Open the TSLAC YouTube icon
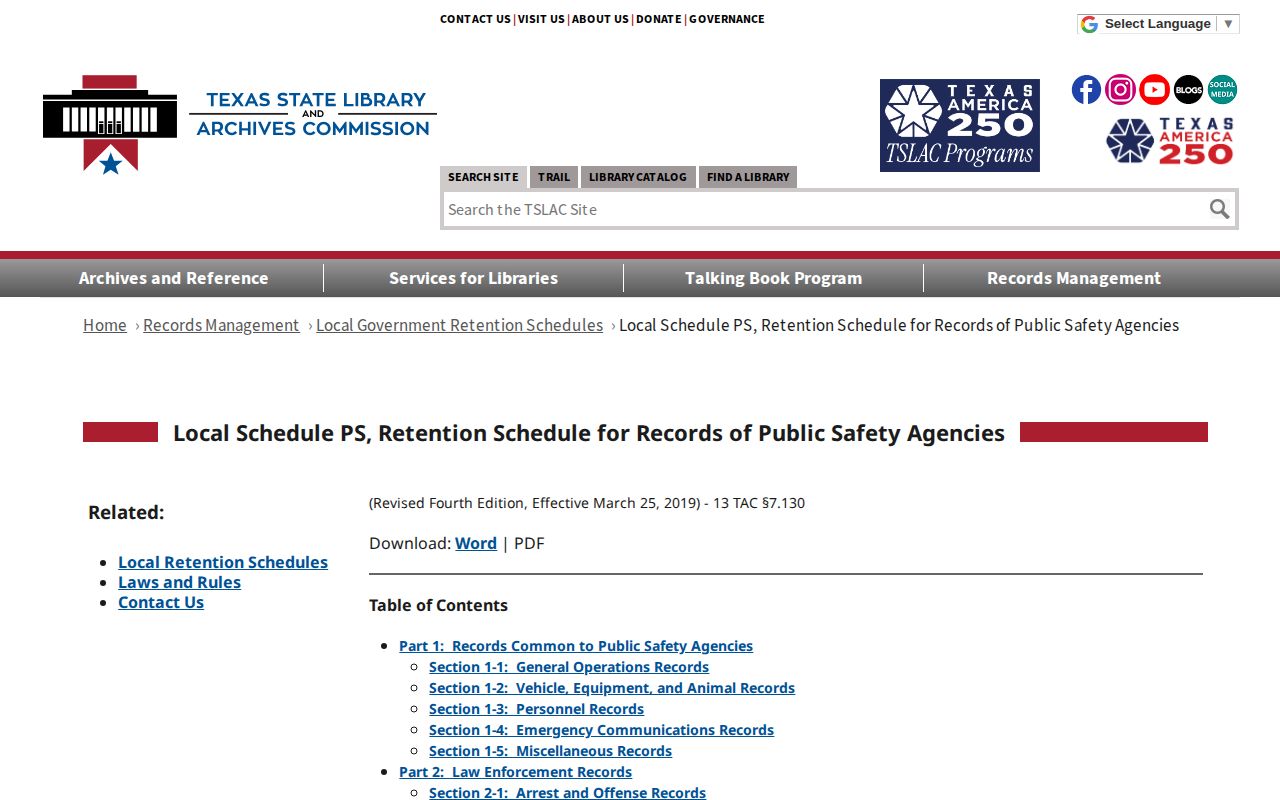This screenshot has height=800, width=1280. click(x=1154, y=90)
